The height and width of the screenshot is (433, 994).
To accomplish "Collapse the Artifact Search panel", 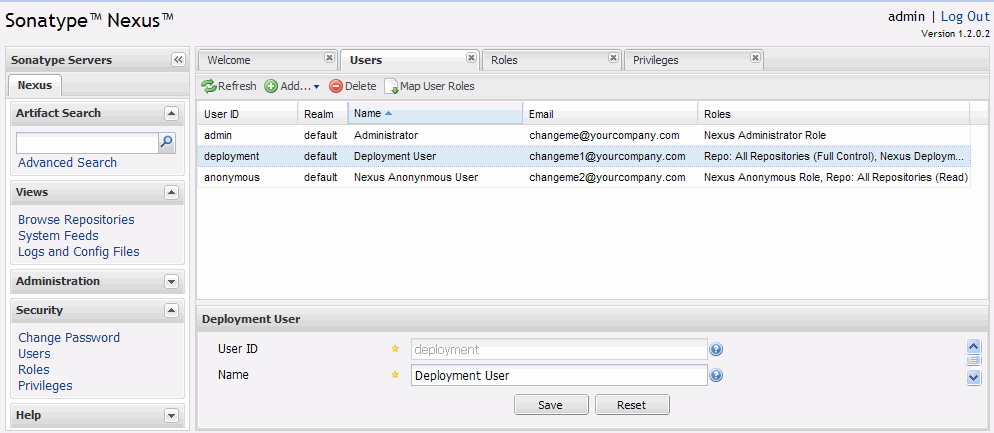I will pos(171,114).
